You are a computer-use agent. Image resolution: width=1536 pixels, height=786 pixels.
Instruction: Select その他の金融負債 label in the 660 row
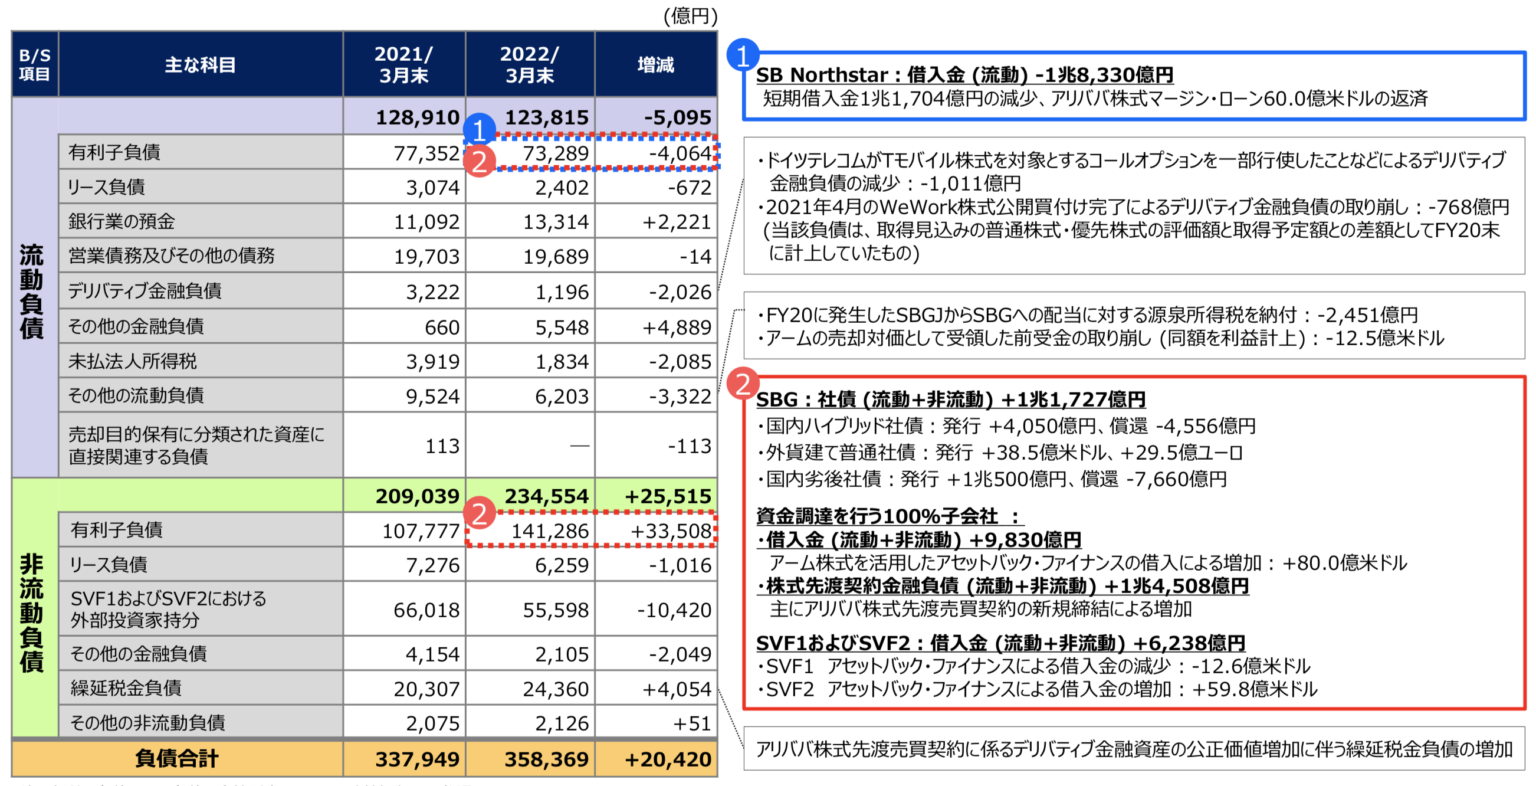[136, 326]
